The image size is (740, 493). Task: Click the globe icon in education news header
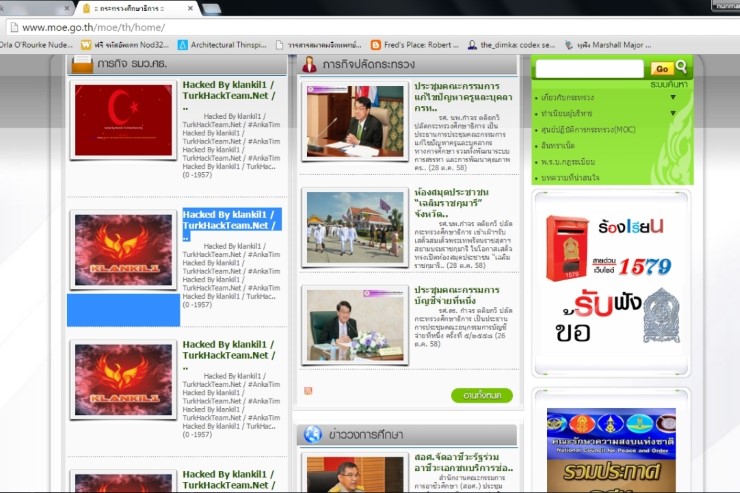[x=313, y=434]
